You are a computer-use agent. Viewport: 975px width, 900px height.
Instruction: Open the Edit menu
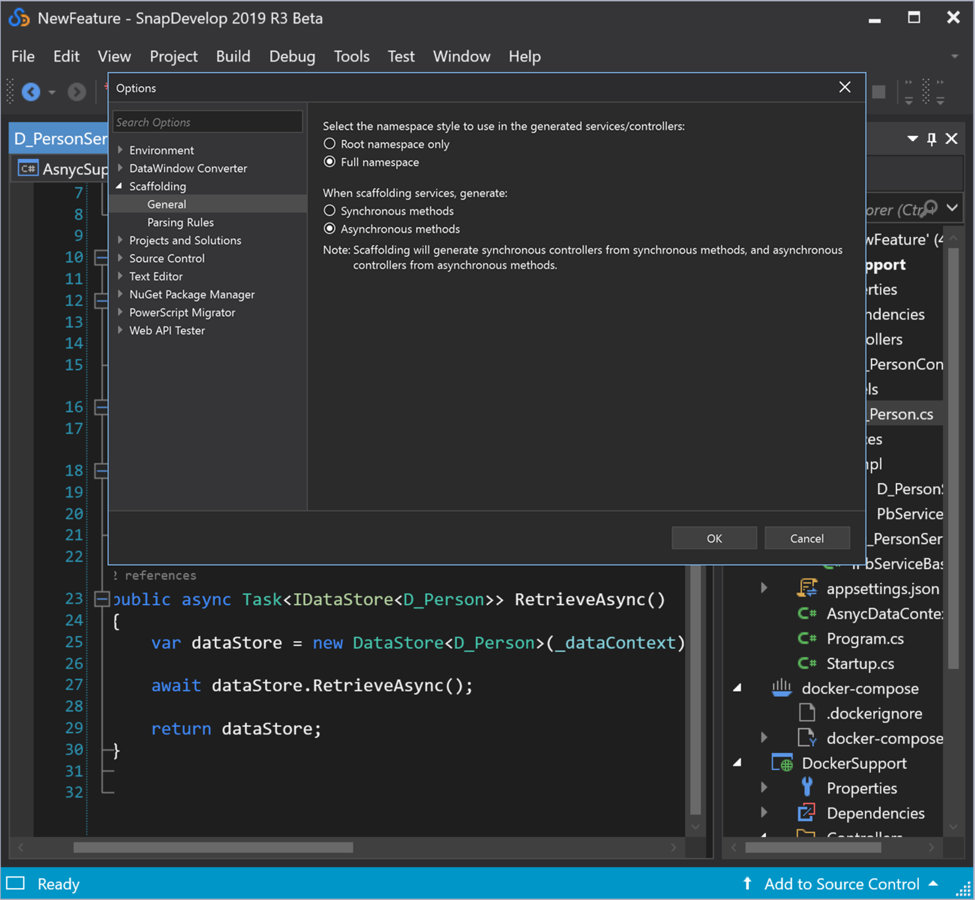pos(66,57)
